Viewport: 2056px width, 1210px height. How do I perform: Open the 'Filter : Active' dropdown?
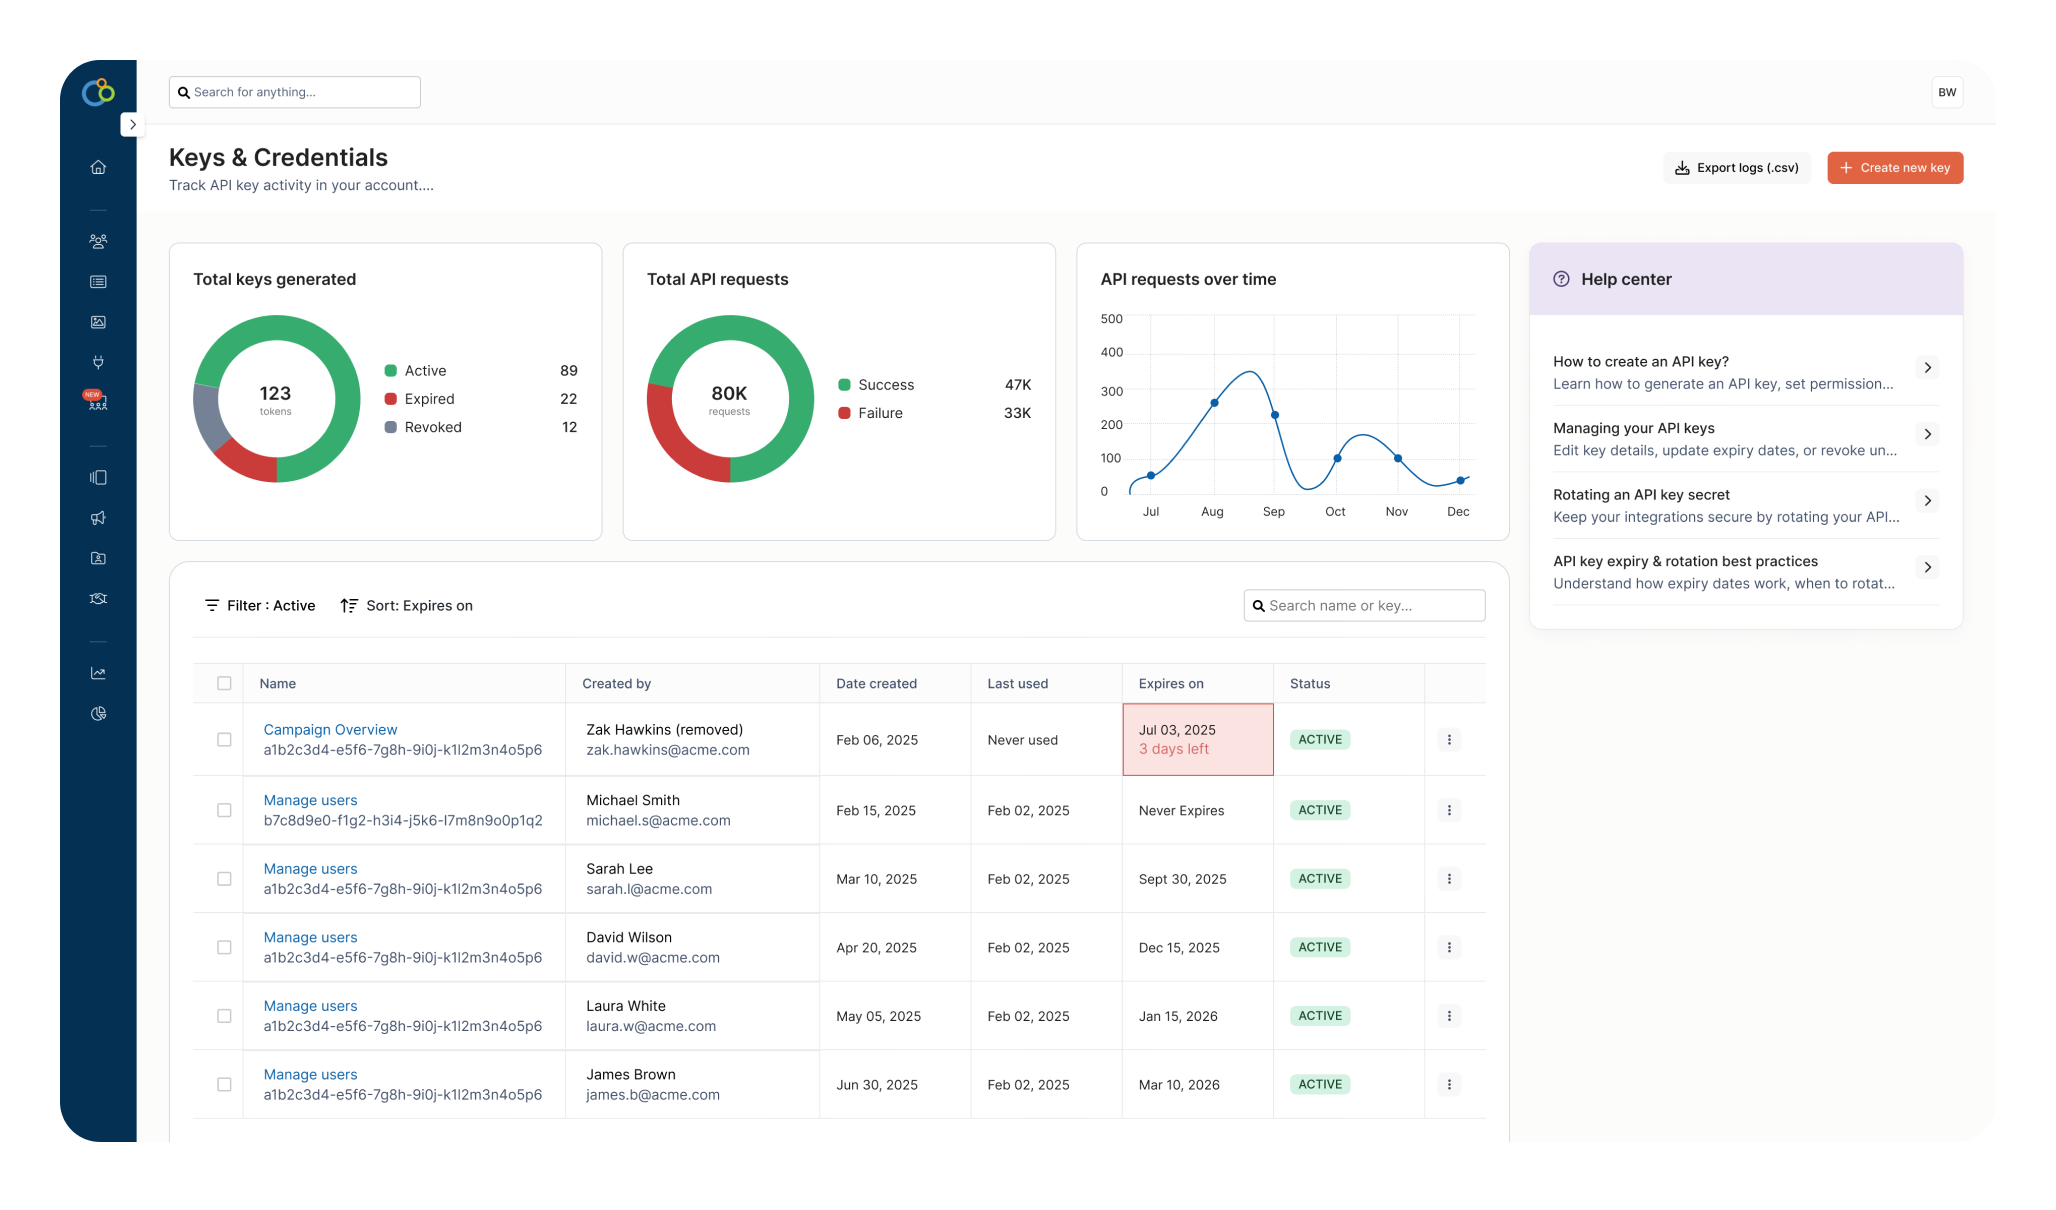[x=260, y=606]
